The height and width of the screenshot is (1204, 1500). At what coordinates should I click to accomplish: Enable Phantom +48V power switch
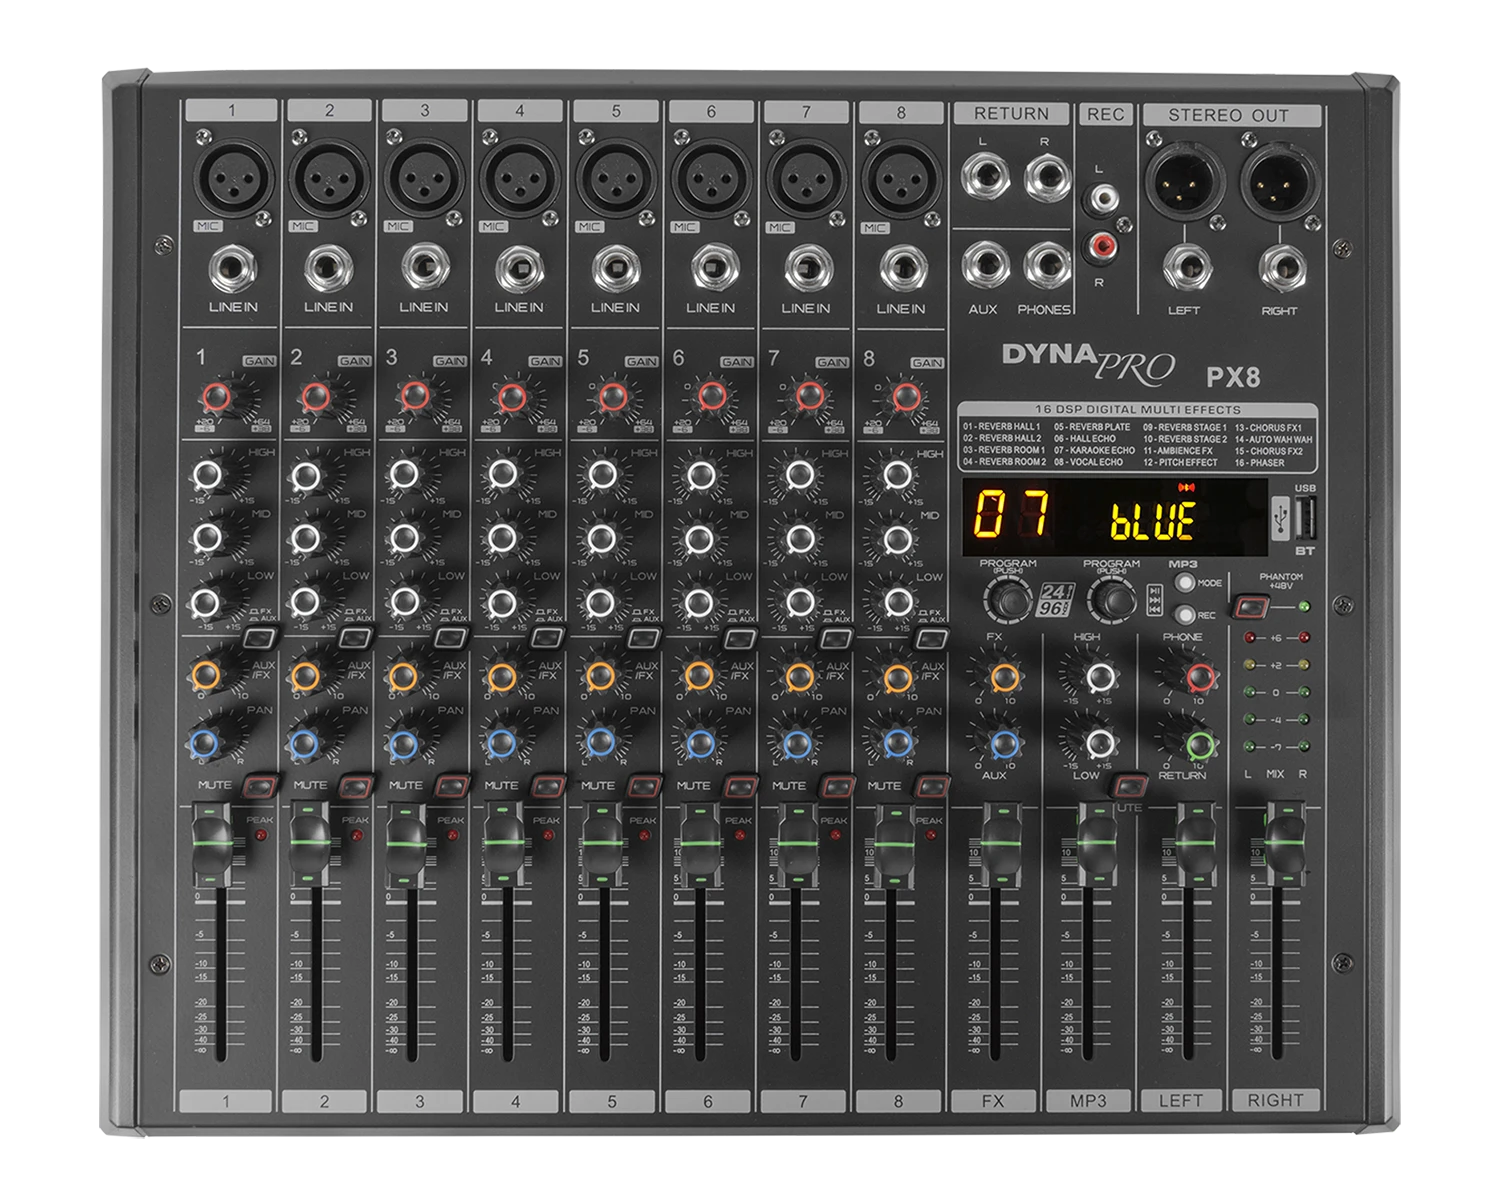point(1252,605)
